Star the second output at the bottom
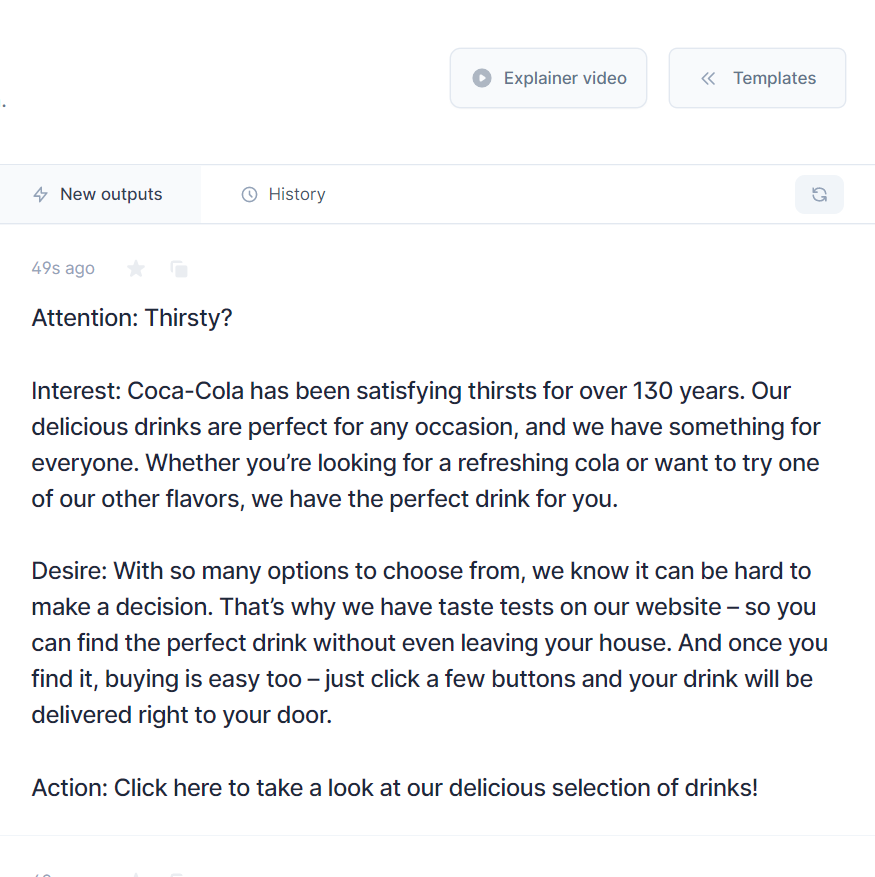 pyautogui.click(x=135, y=874)
